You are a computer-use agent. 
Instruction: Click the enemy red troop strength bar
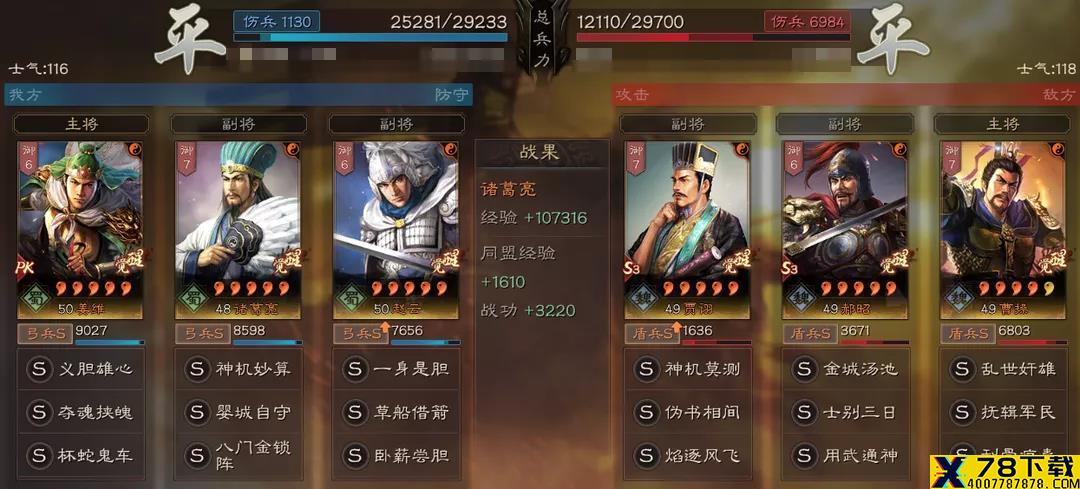tap(714, 37)
